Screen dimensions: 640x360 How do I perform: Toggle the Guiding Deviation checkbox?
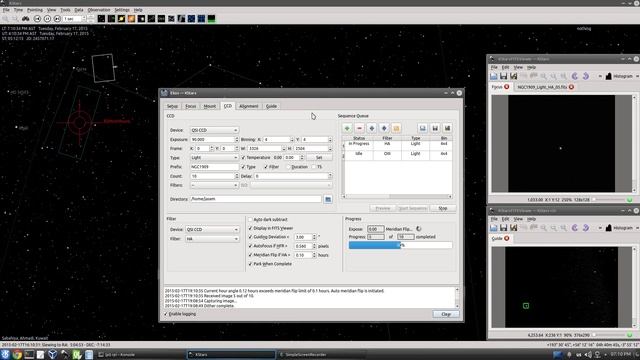(250, 237)
